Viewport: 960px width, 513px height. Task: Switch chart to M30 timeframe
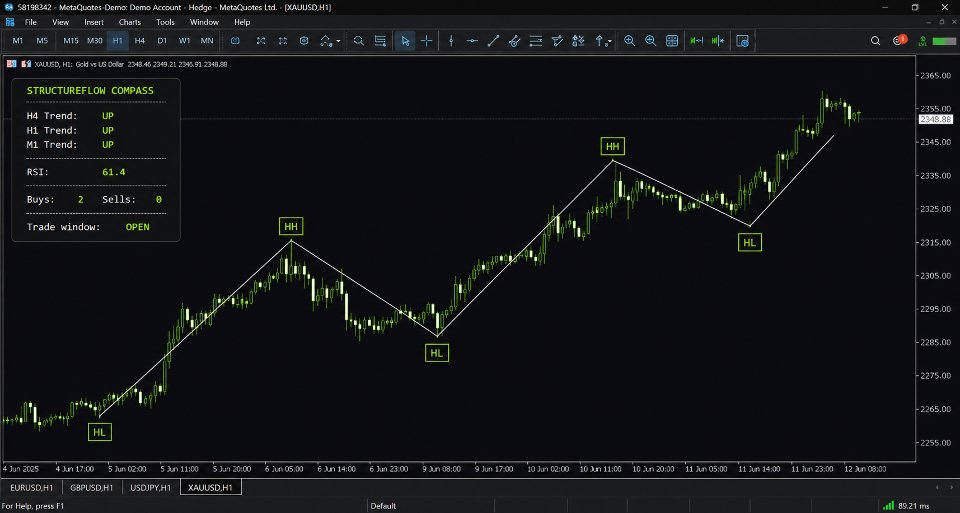click(x=95, y=41)
